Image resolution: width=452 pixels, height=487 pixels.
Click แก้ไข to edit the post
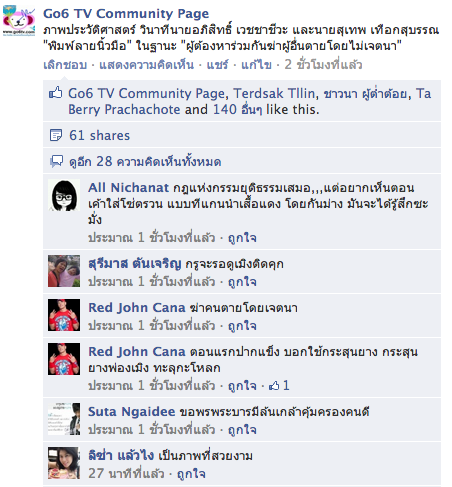[256, 65]
